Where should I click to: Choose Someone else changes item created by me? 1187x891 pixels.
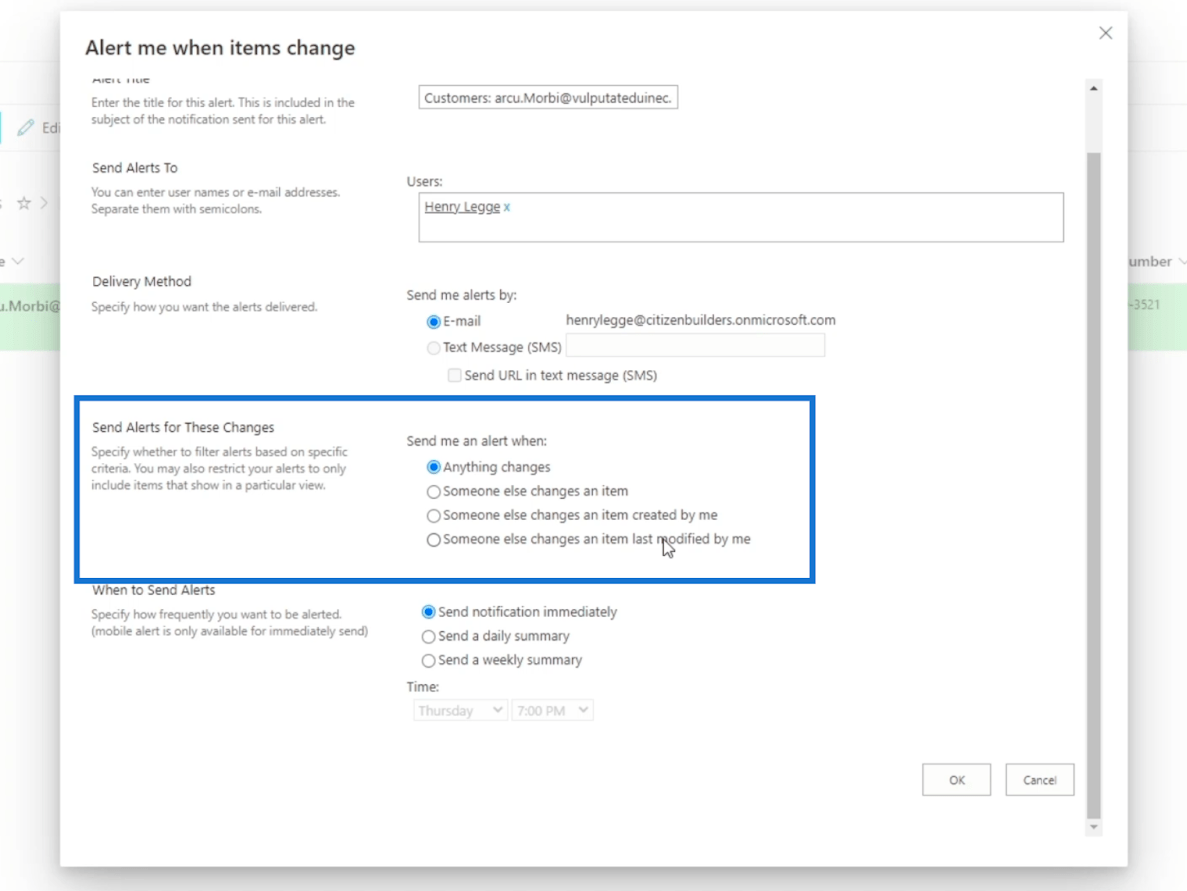(433, 516)
